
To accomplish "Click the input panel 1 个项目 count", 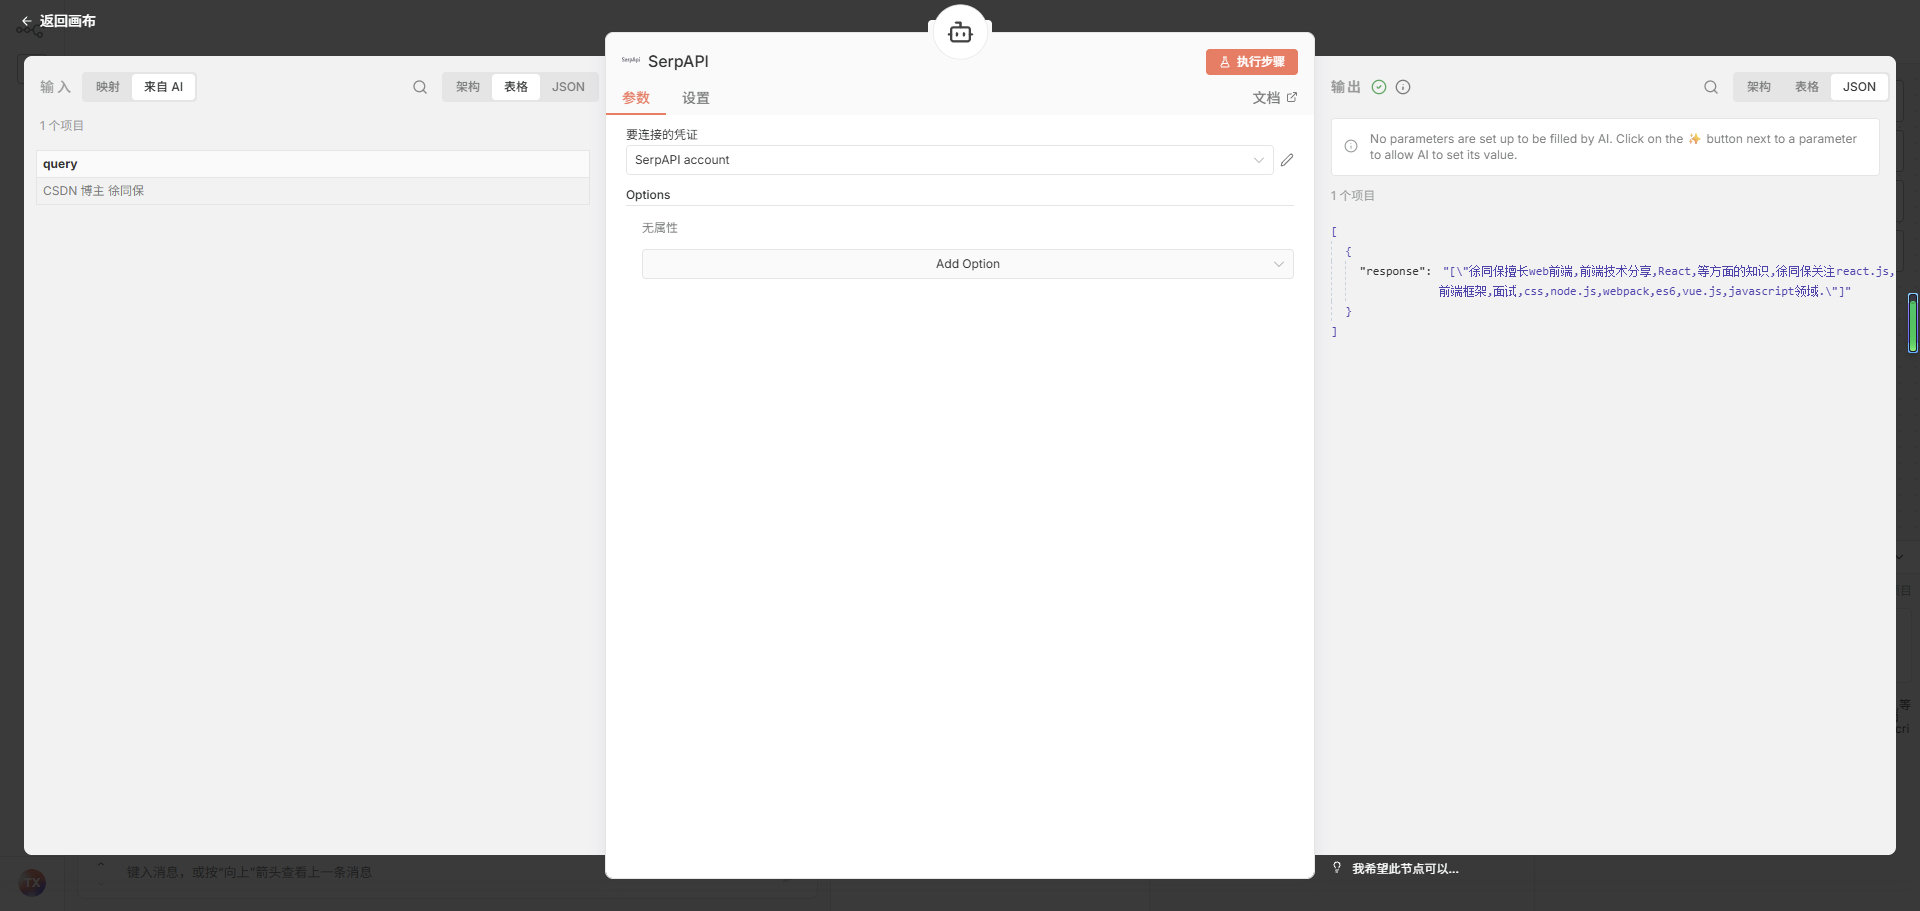I will point(62,126).
